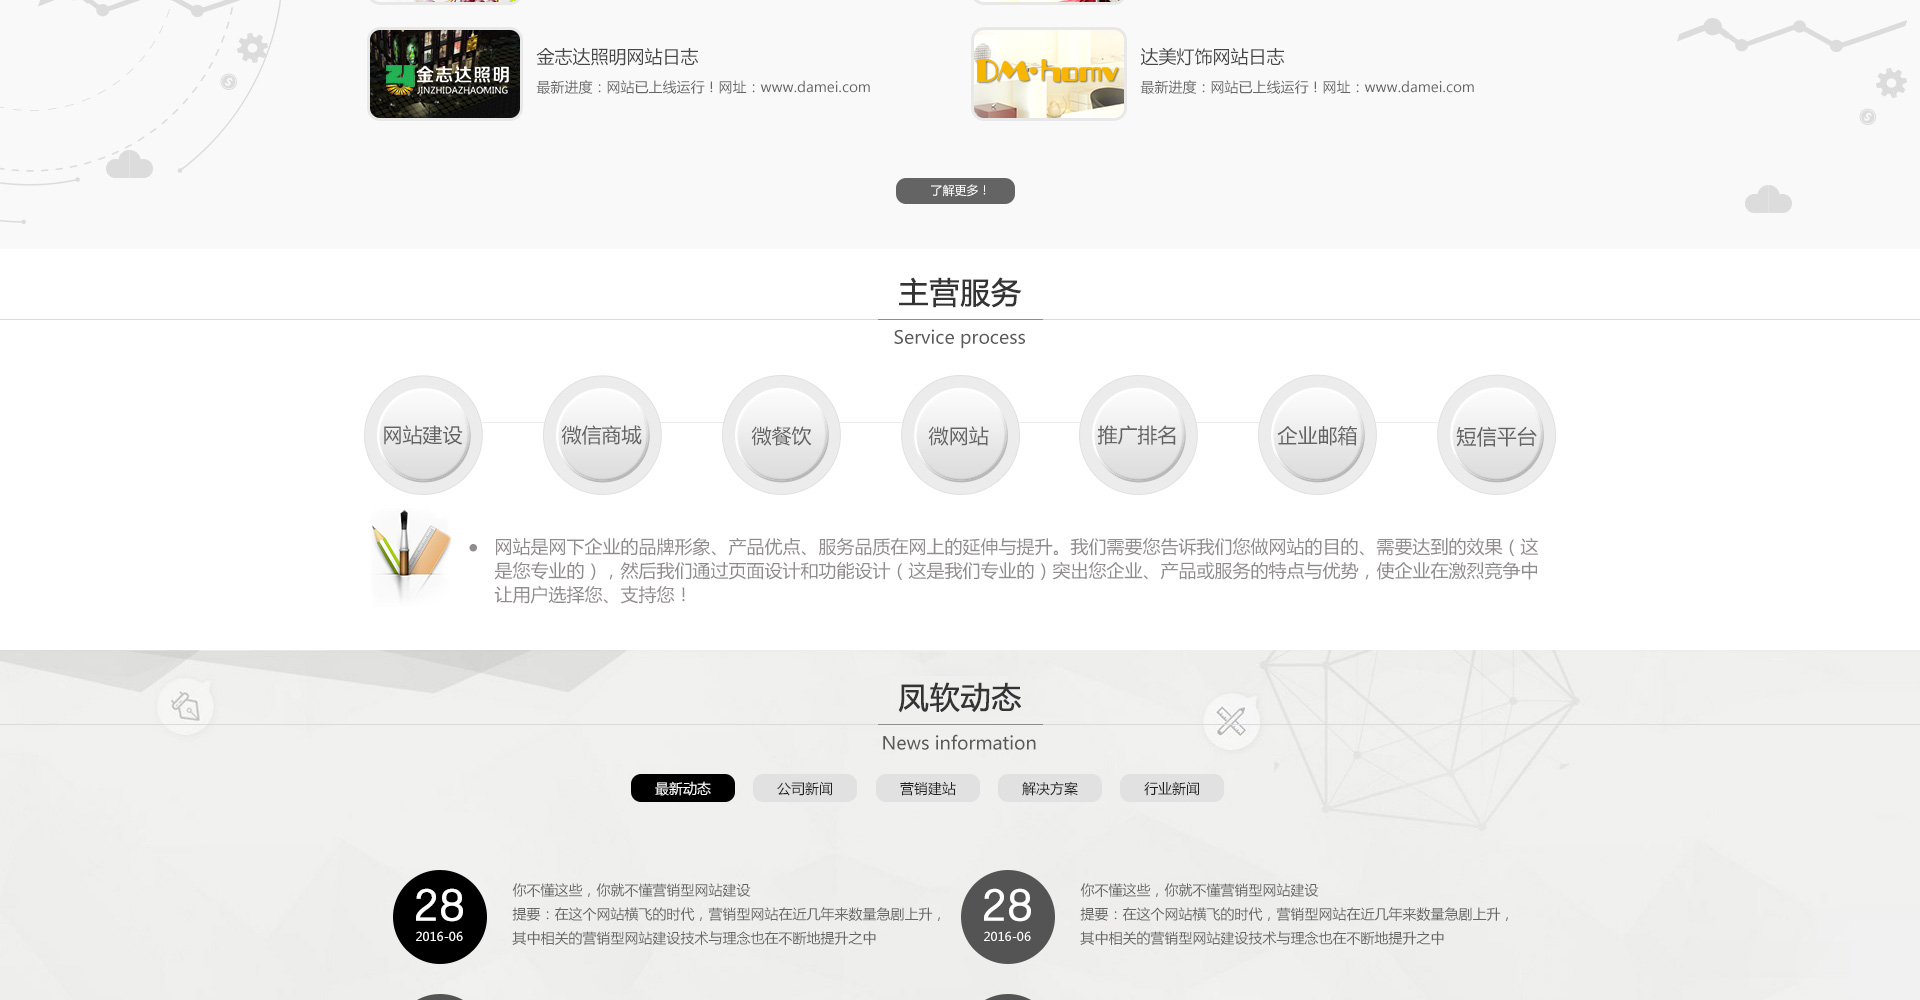Click the DM-home logo thumbnail
Viewport: 1920px width, 1000px height.
pyautogui.click(x=1048, y=74)
